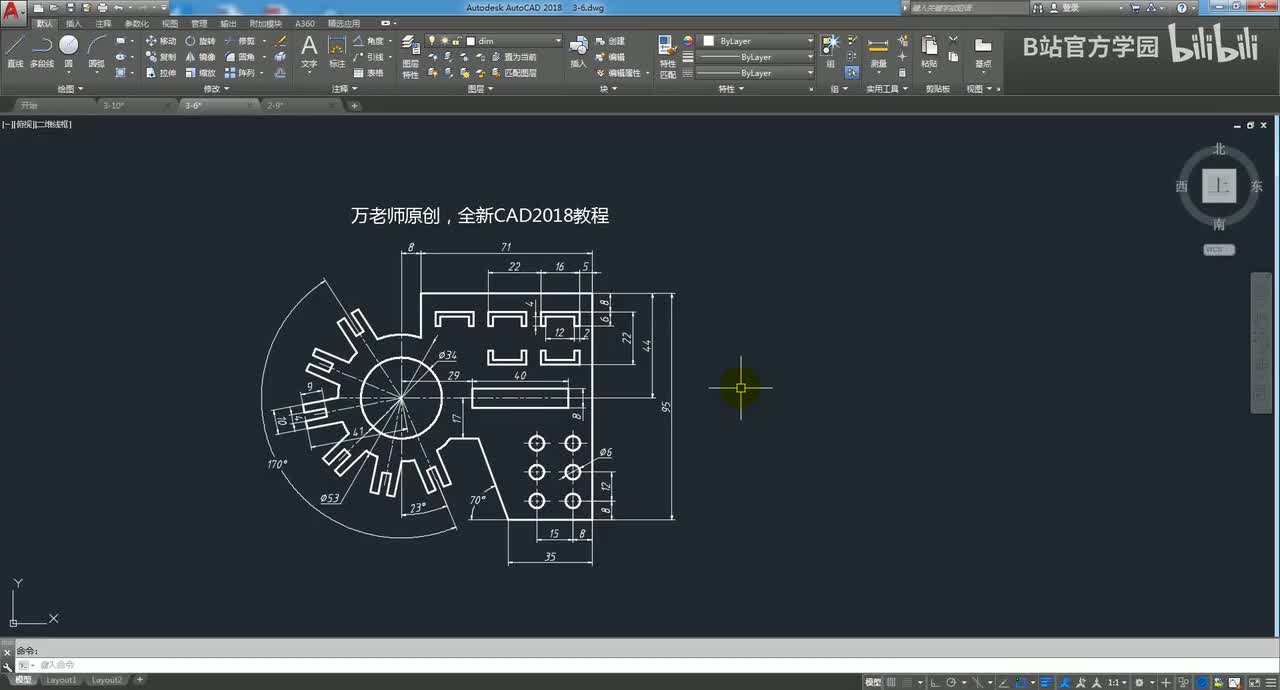Activate the Copy (复制) command
The image size is (1280, 690).
point(160,57)
